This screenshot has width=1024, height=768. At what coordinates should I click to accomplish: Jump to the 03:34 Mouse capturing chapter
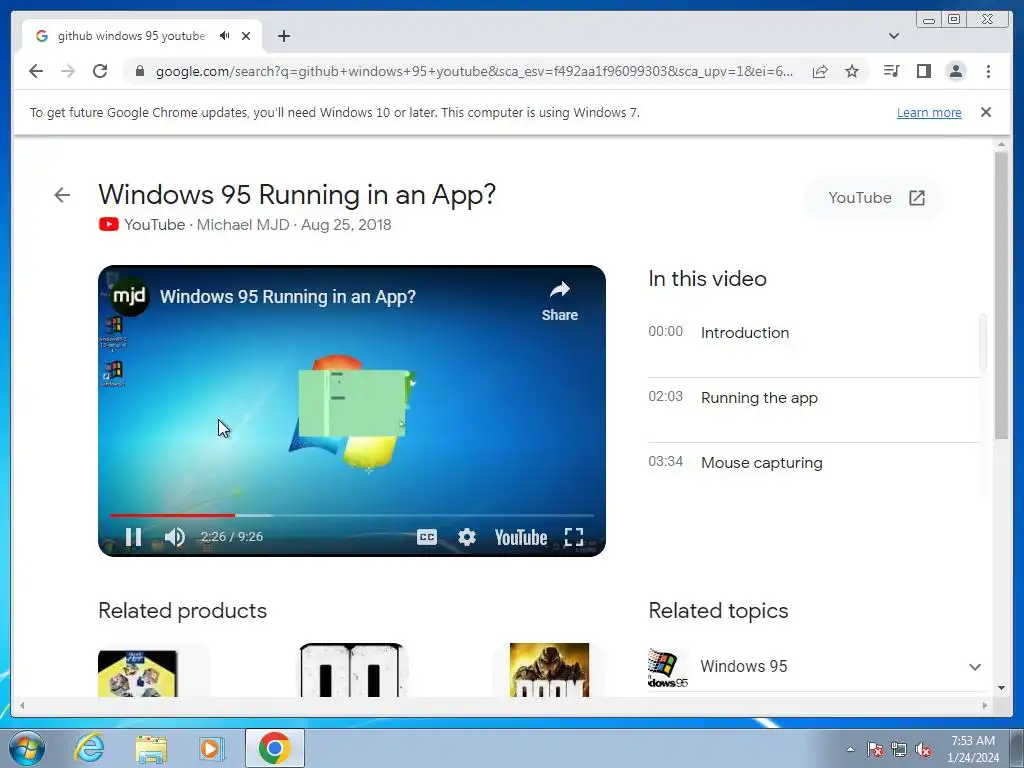pyautogui.click(x=813, y=462)
